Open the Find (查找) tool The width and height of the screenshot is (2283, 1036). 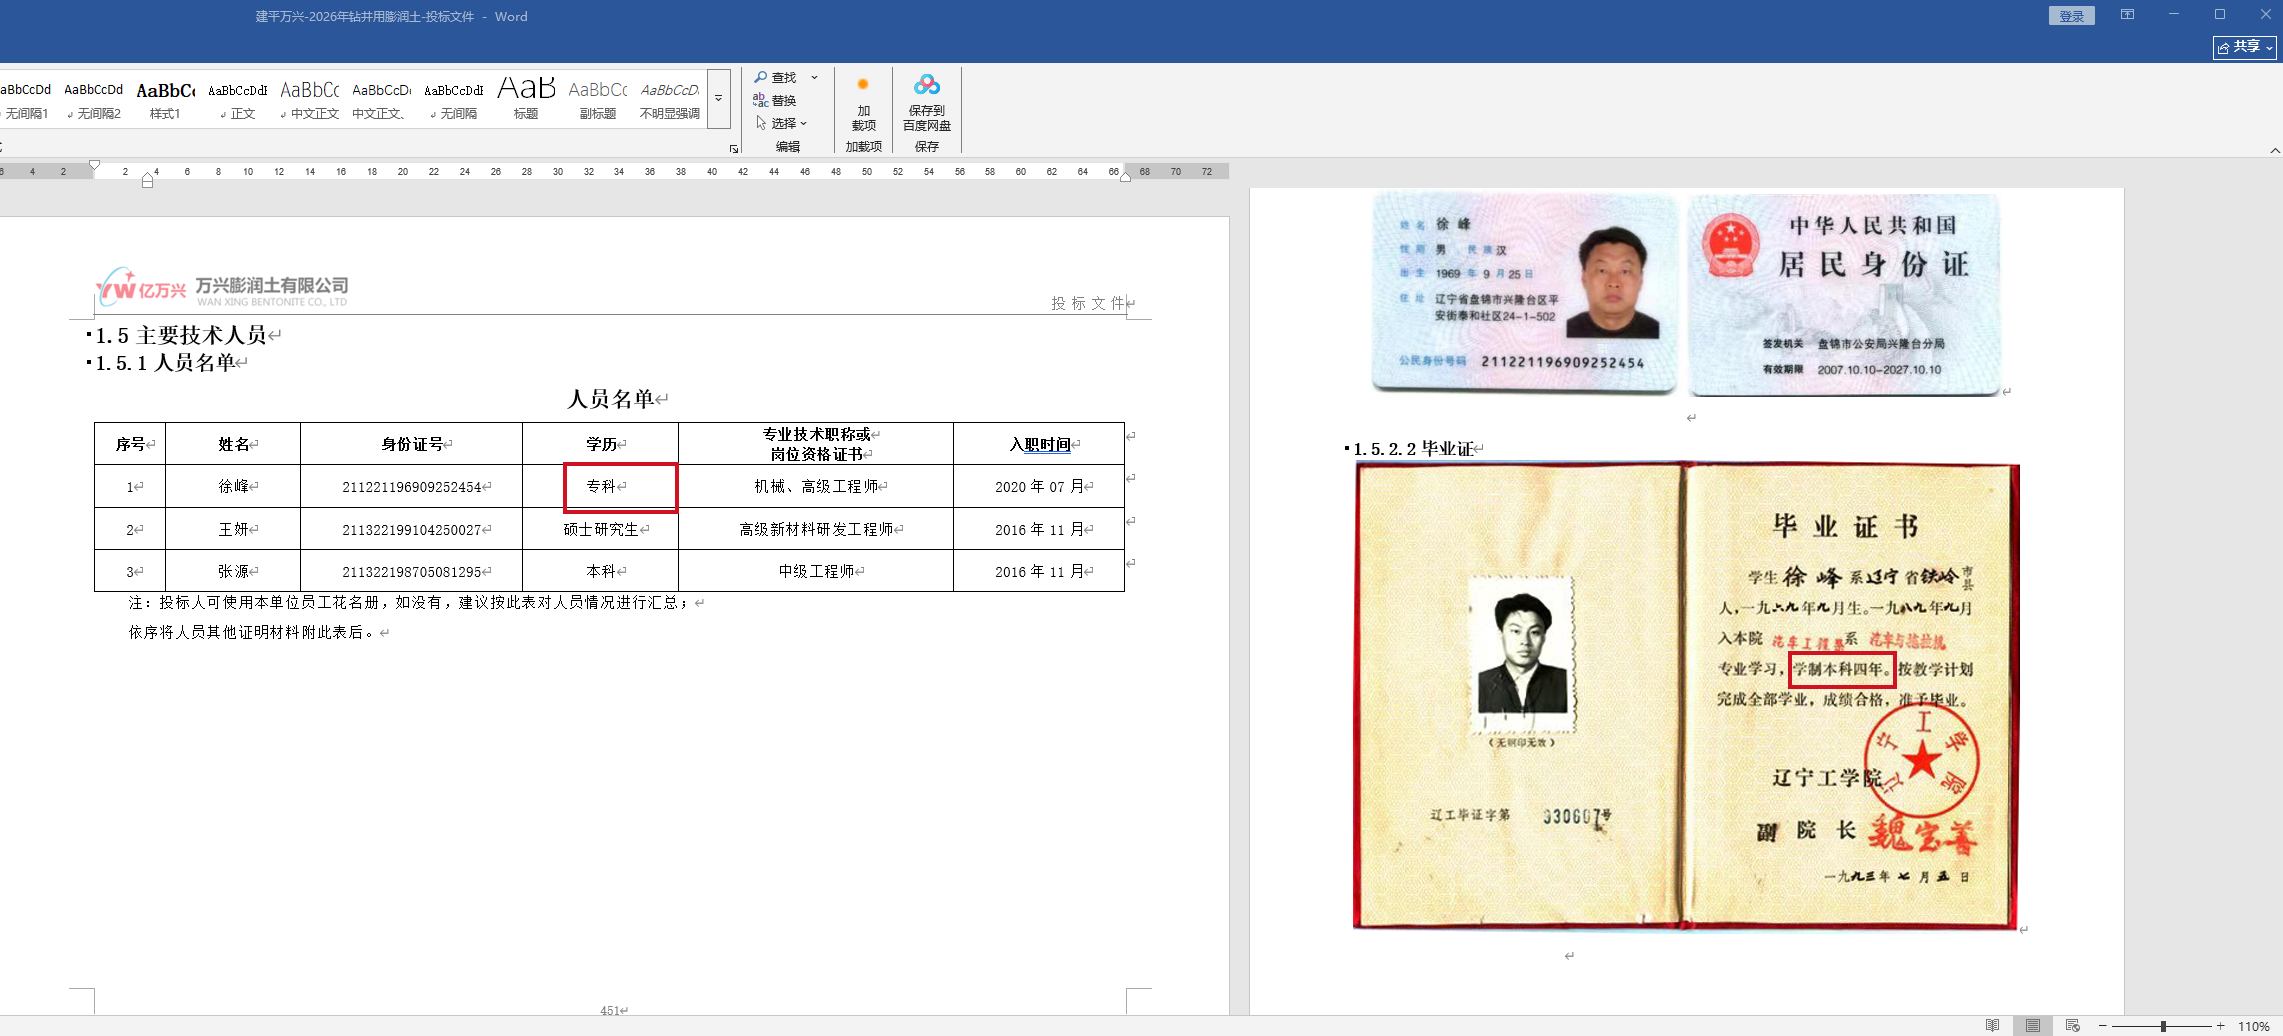775,77
